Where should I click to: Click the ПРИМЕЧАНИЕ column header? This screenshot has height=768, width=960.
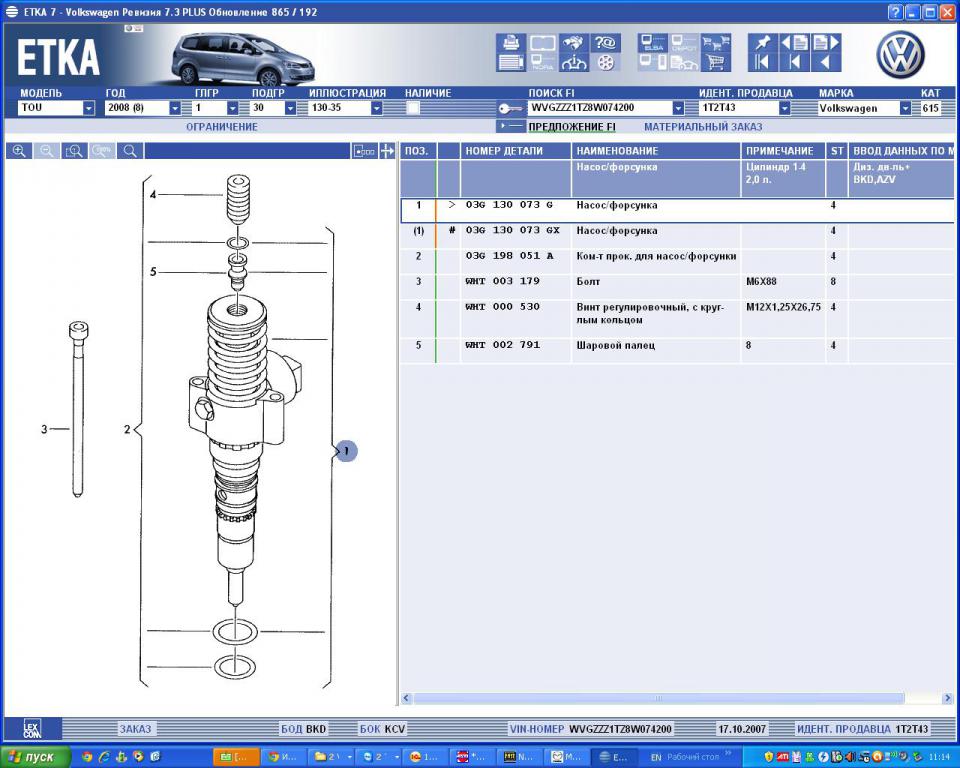(783, 151)
